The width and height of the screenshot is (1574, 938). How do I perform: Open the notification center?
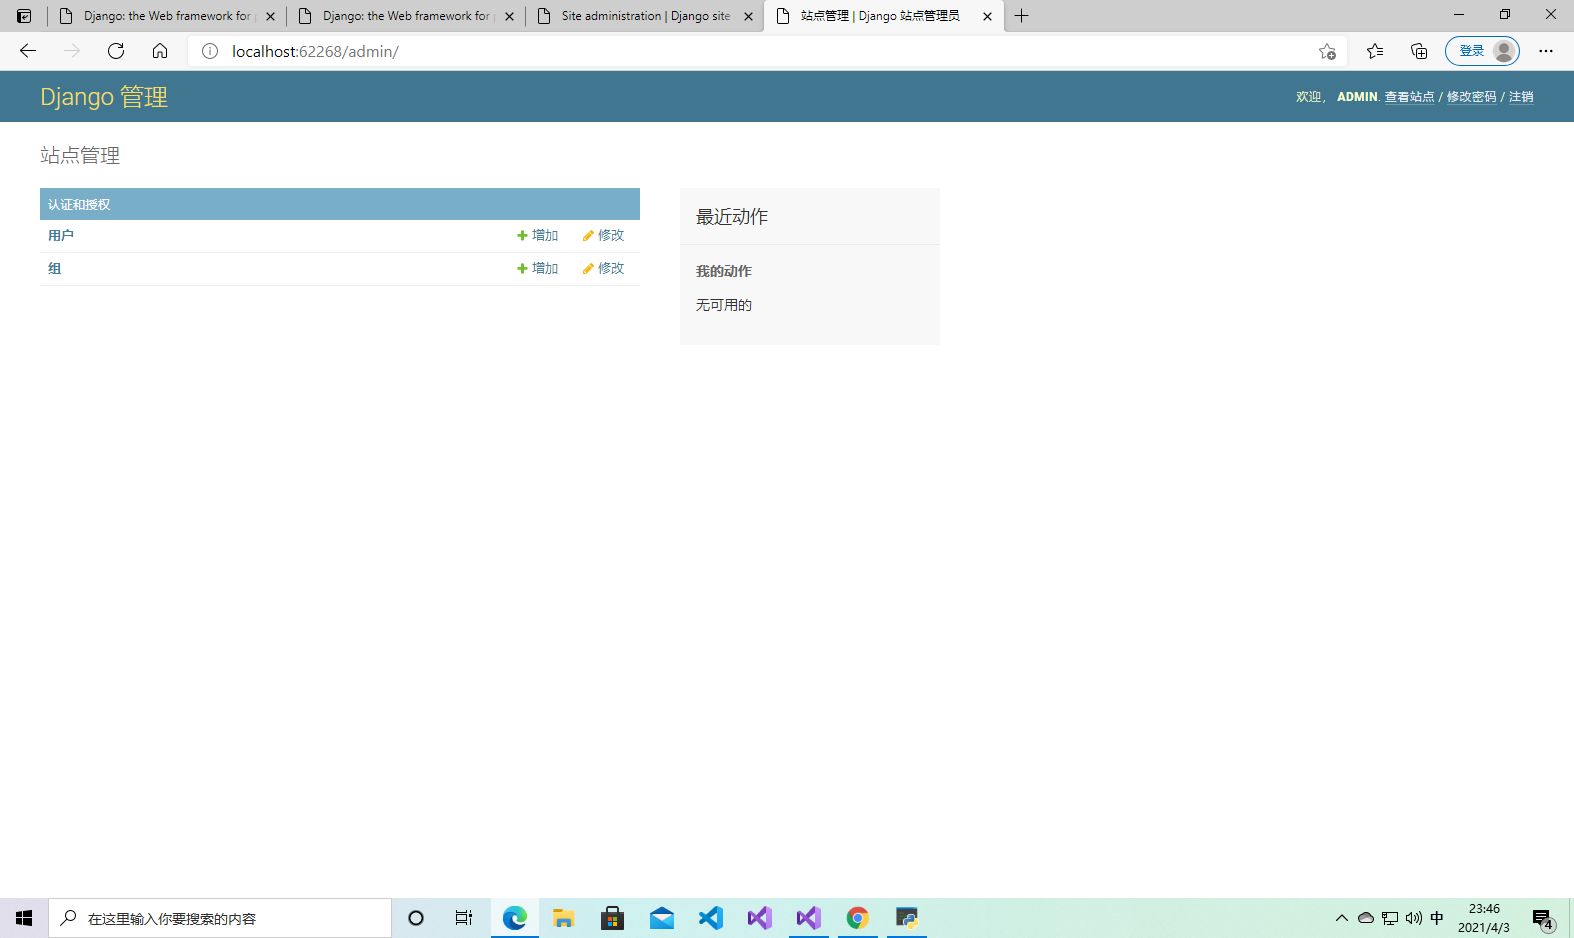point(1543,918)
